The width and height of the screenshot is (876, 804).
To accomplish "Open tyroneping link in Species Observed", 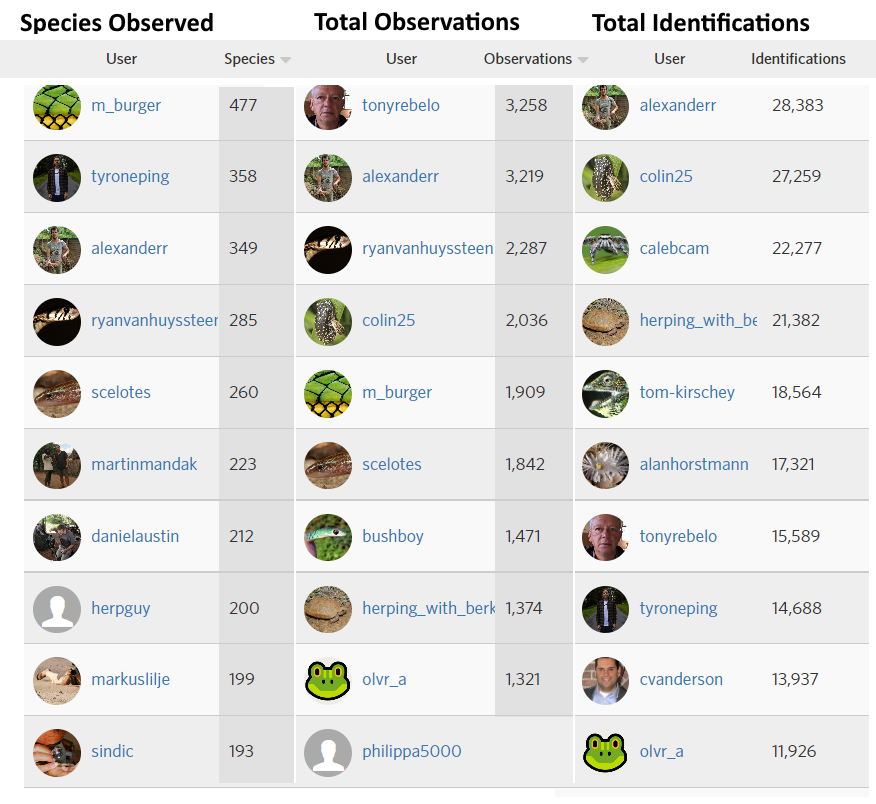I will tap(130, 177).
